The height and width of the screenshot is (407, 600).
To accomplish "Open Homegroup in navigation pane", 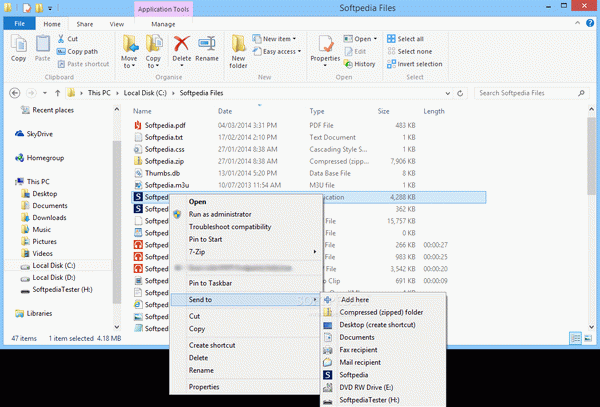I will tap(39, 158).
